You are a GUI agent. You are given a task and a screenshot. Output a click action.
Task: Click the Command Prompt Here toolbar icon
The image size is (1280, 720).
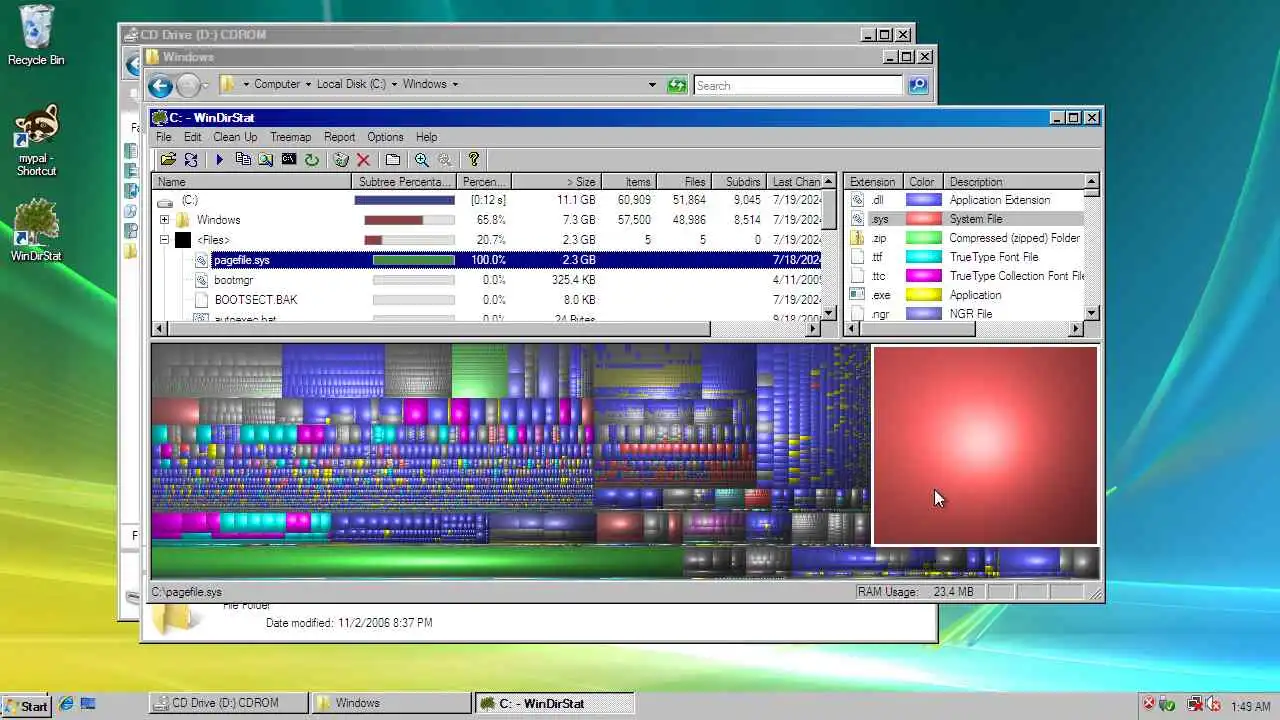click(x=289, y=159)
